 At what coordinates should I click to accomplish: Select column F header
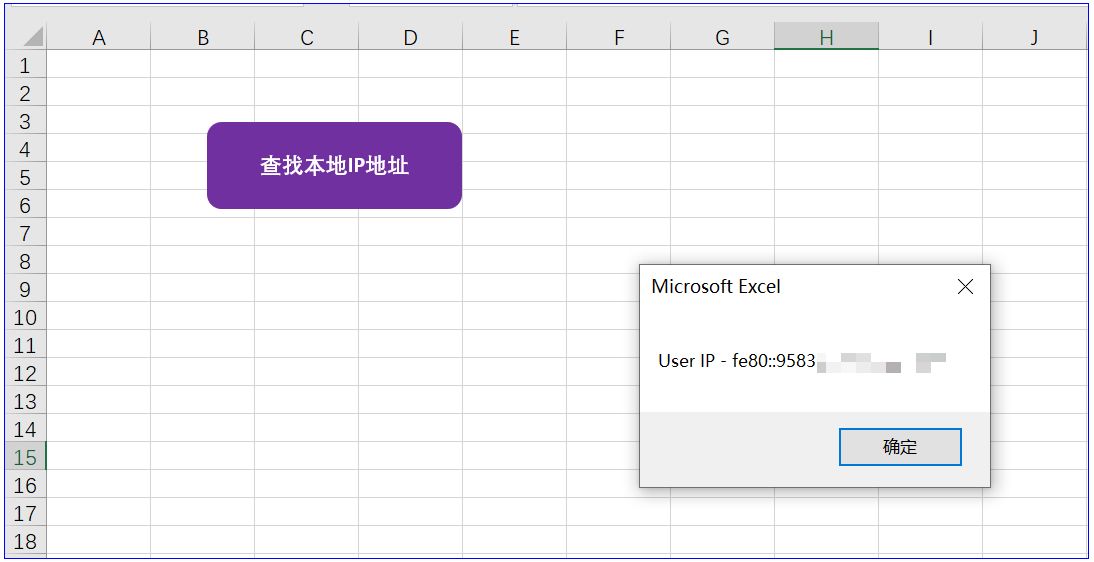pos(618,36)
